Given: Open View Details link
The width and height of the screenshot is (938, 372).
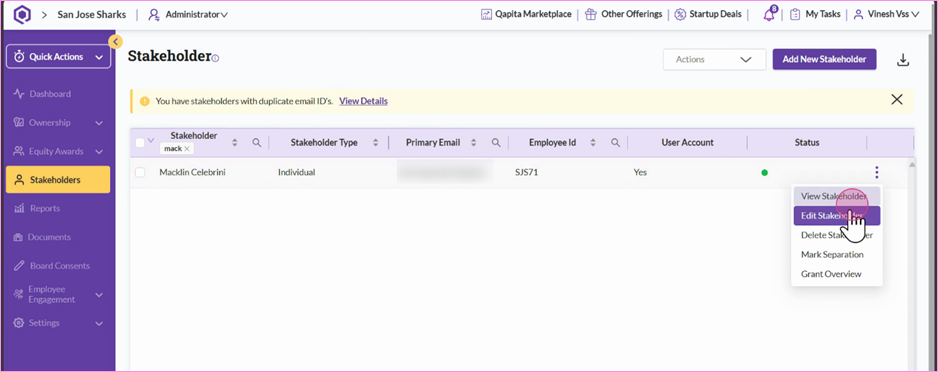Looking at the screenshot, I should click(x=363, y=101).
